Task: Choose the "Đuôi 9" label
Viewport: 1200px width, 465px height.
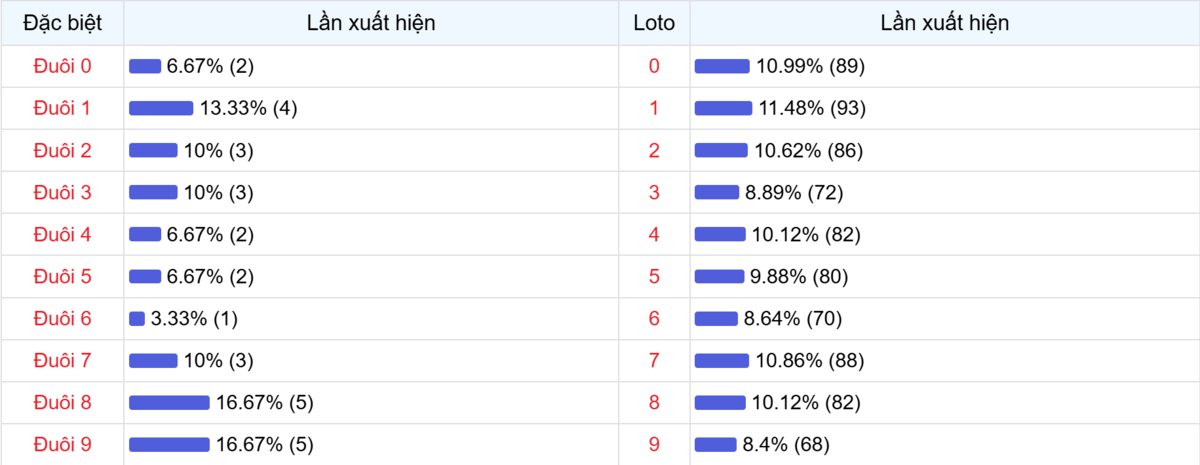Action: 62,444
